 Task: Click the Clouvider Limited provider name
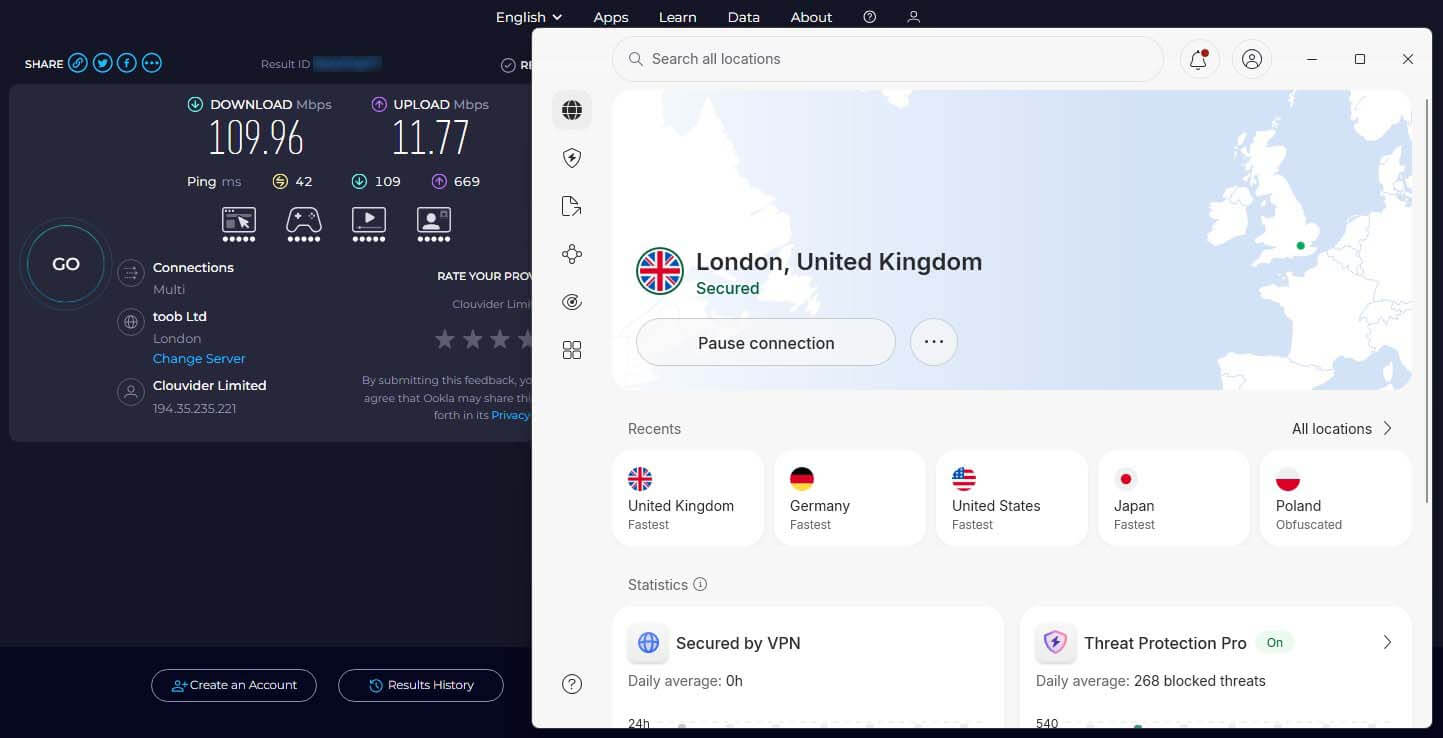(x=210, y=385)
